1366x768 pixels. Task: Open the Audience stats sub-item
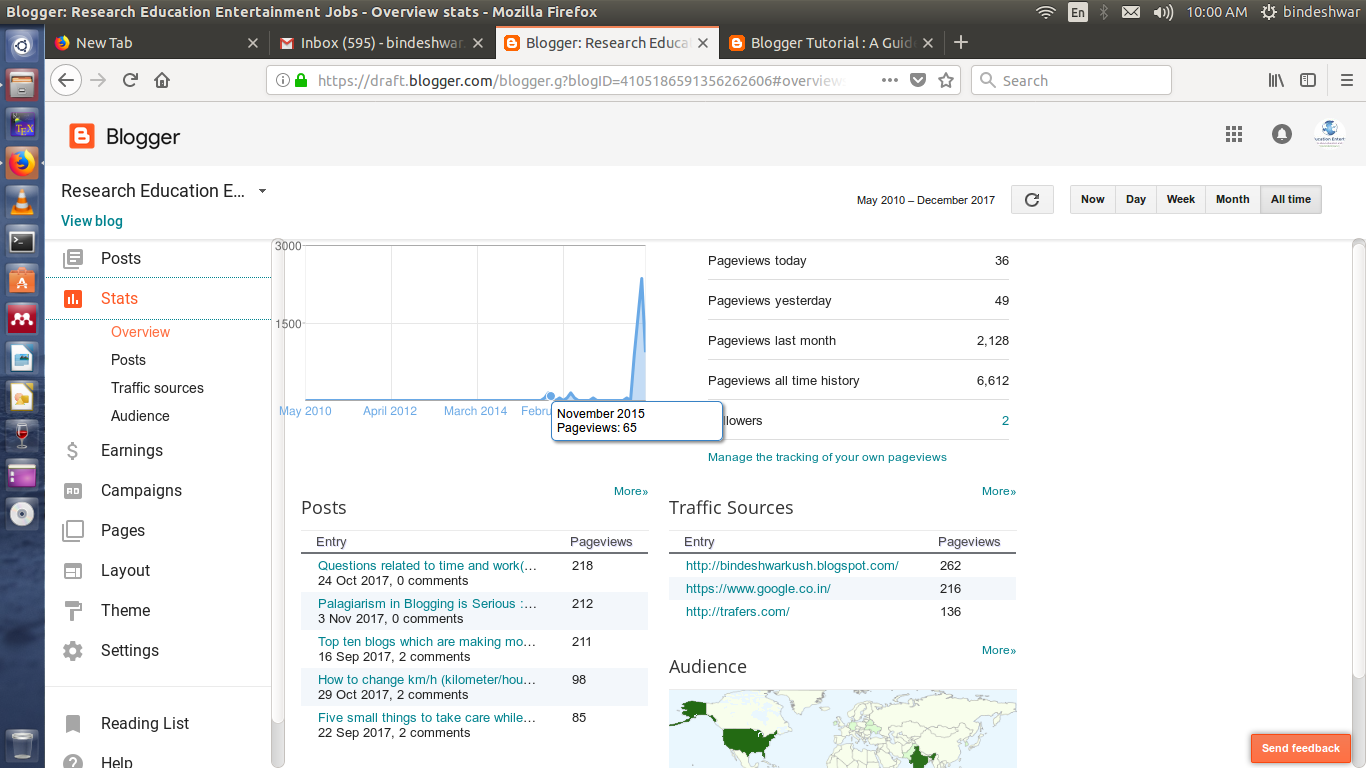tap(140, 416)
